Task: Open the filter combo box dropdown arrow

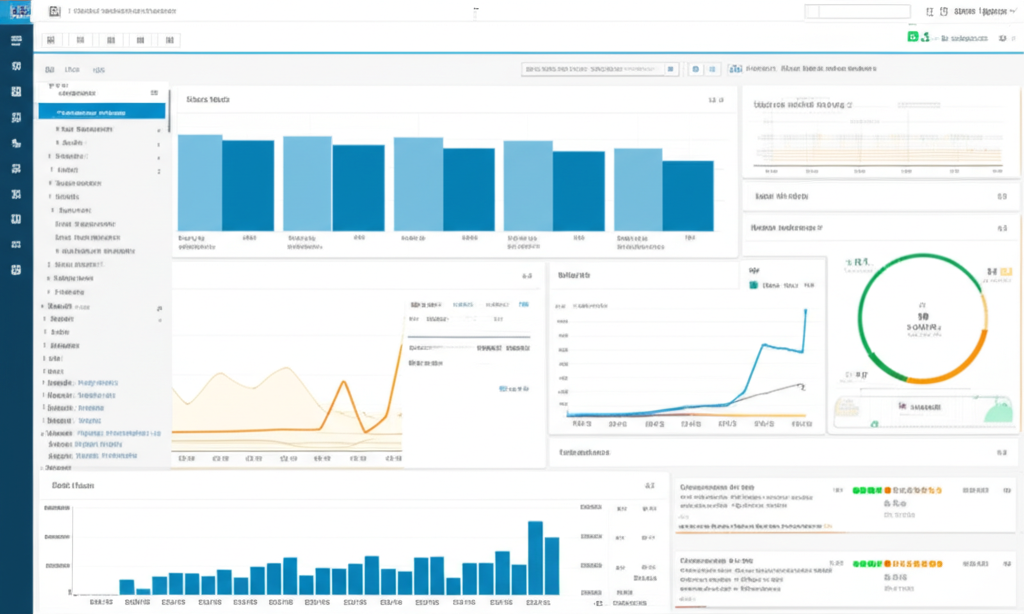Action: (x=671, y=69)
